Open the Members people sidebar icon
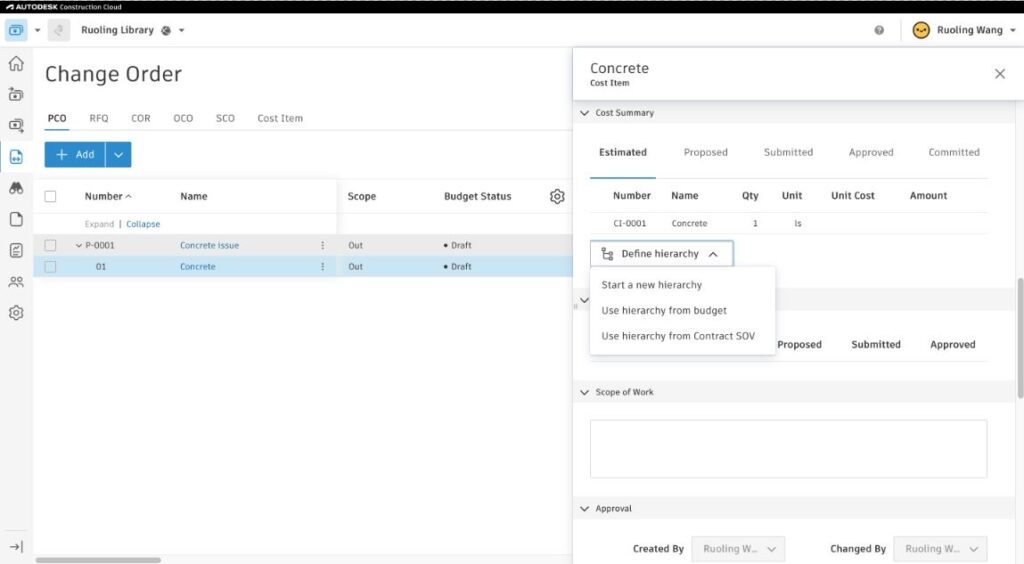Screen dimensions: 1024x564 16,281
